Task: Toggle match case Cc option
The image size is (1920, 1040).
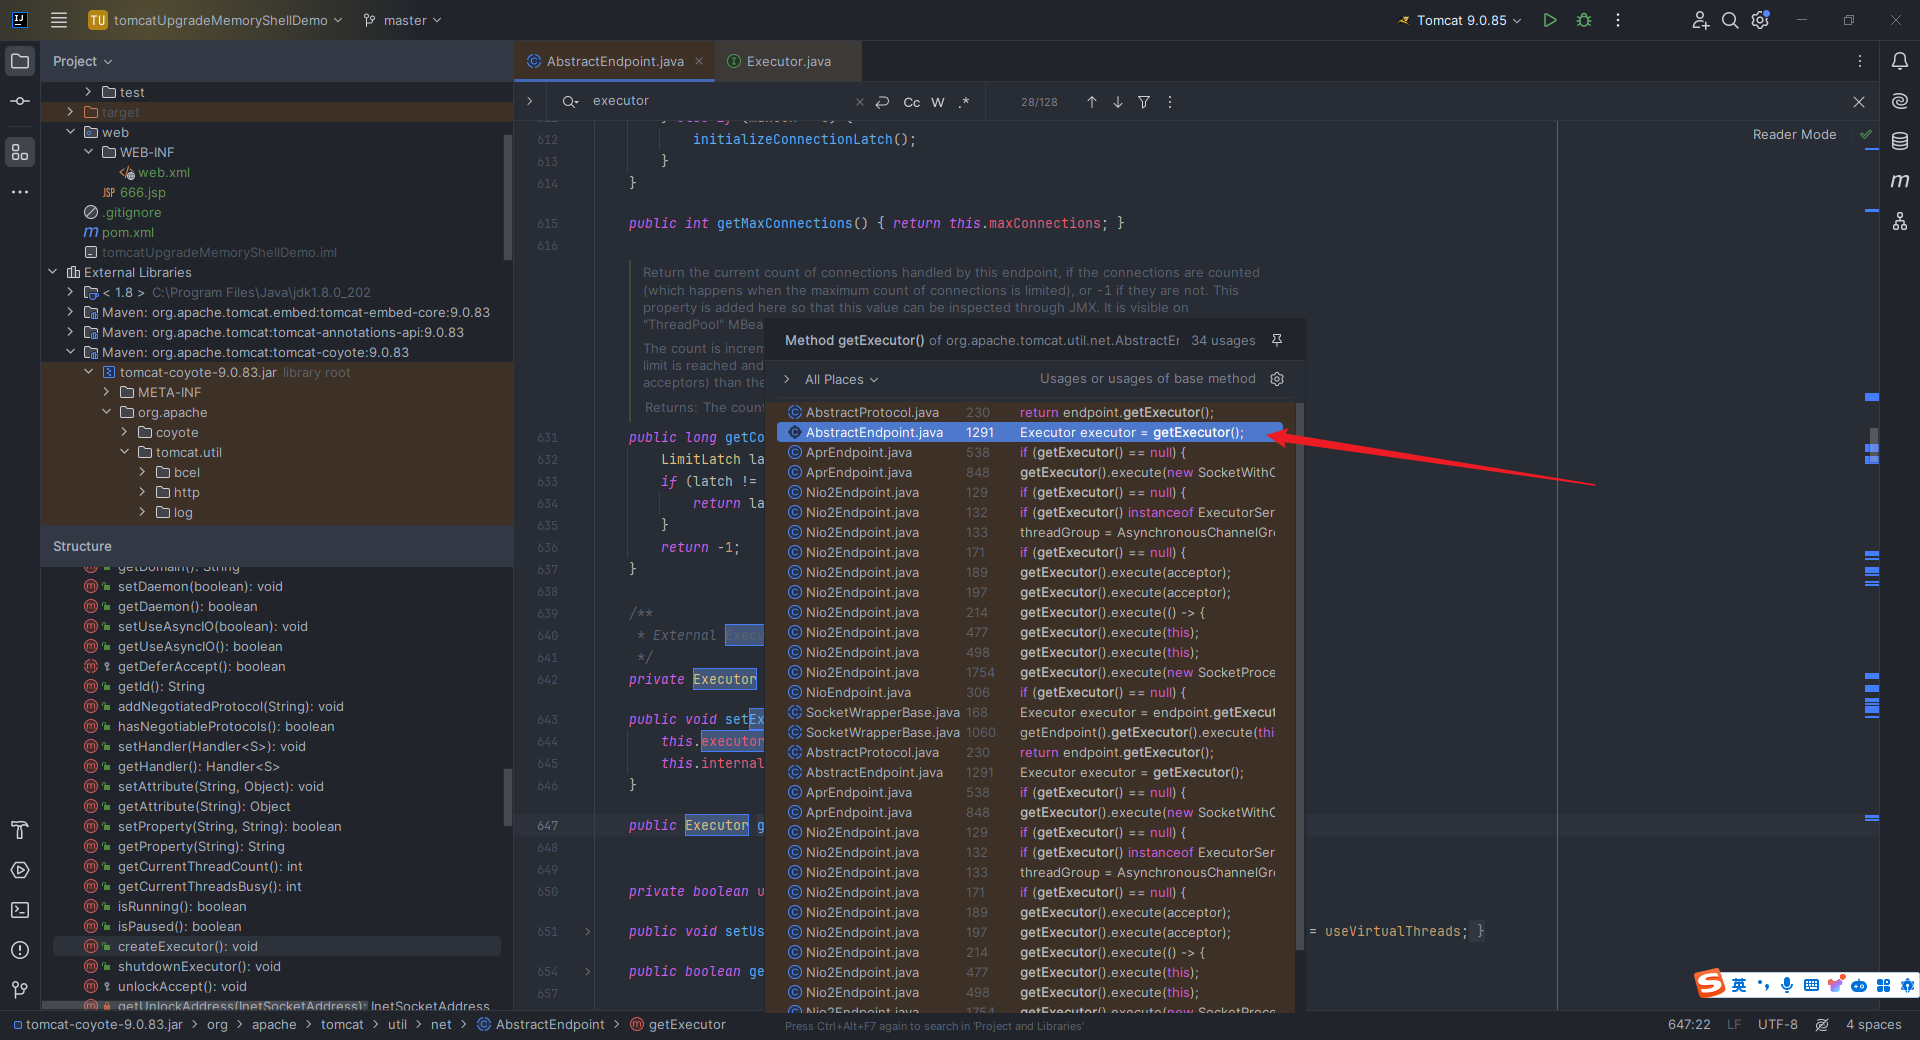Action: 912,102
